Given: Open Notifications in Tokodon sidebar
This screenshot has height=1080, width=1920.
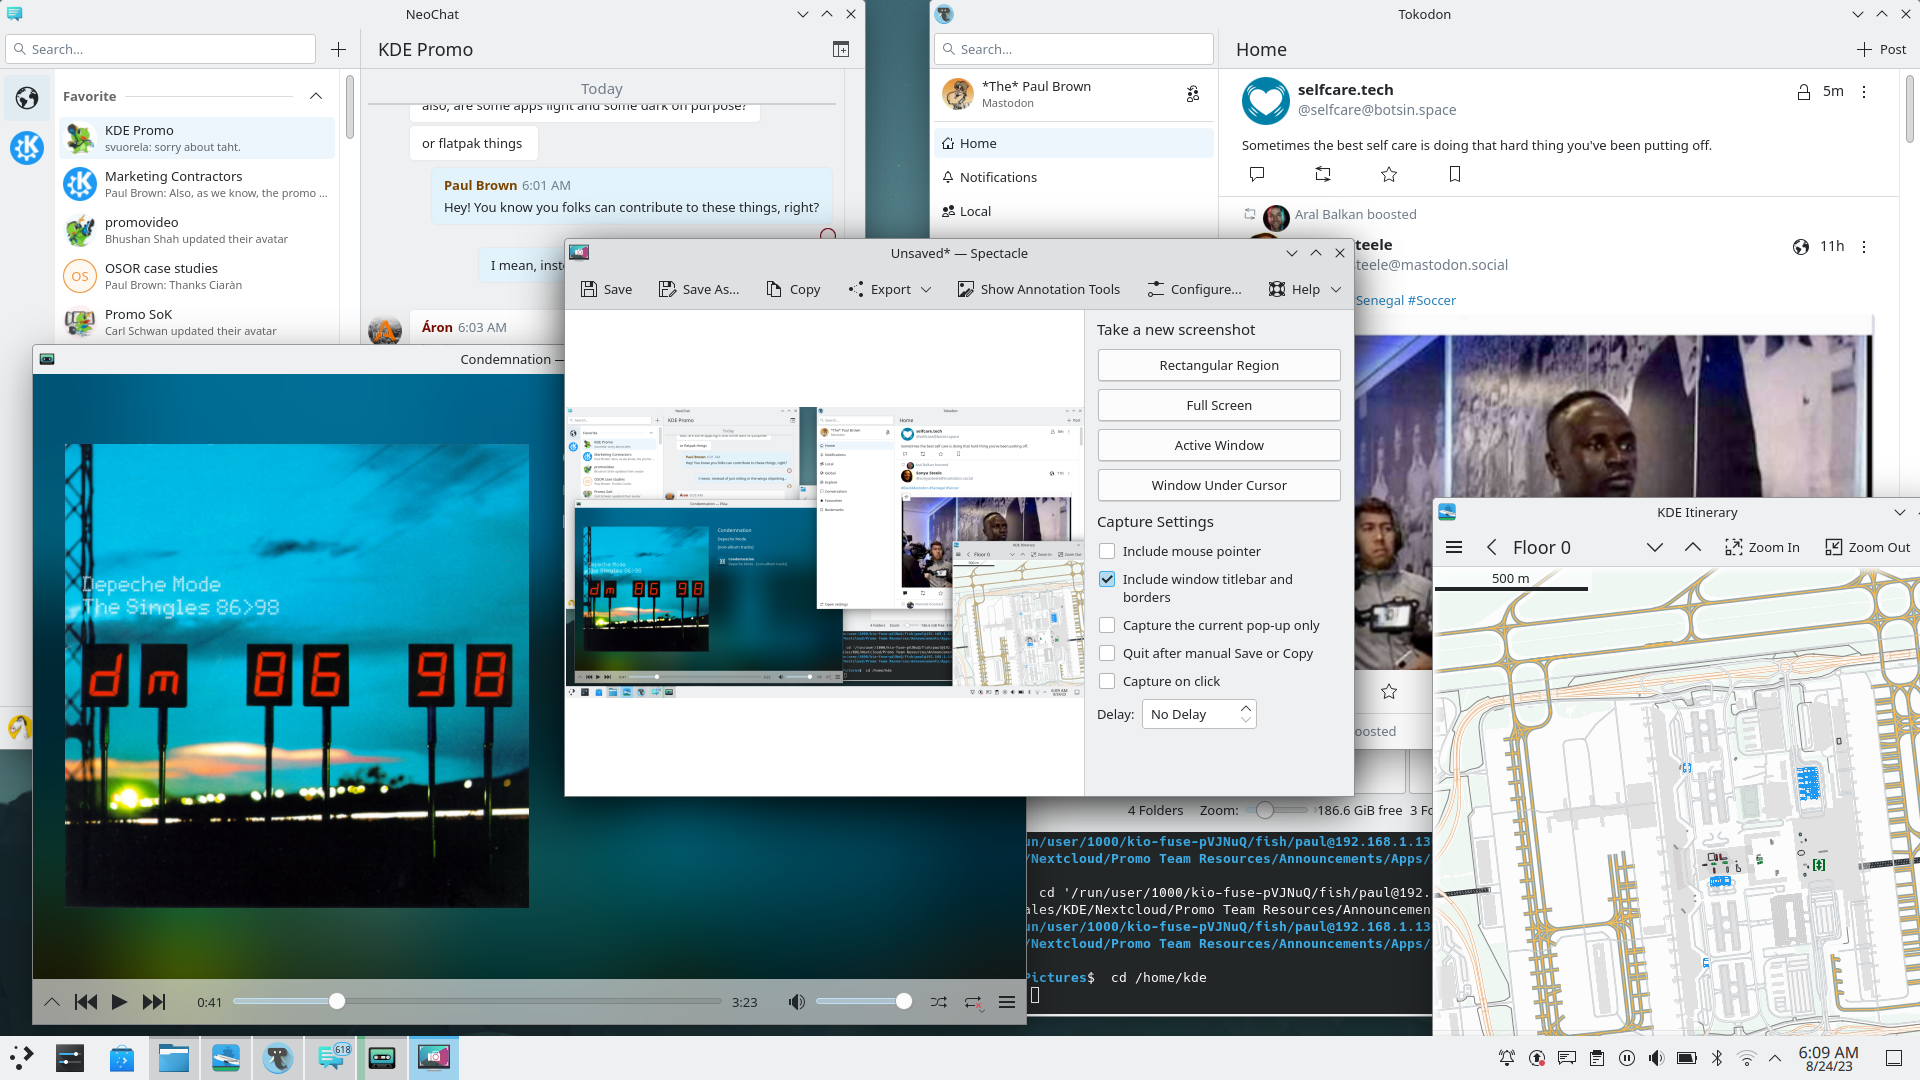Looking at the screenshot, I should click(x=997, y=177).
